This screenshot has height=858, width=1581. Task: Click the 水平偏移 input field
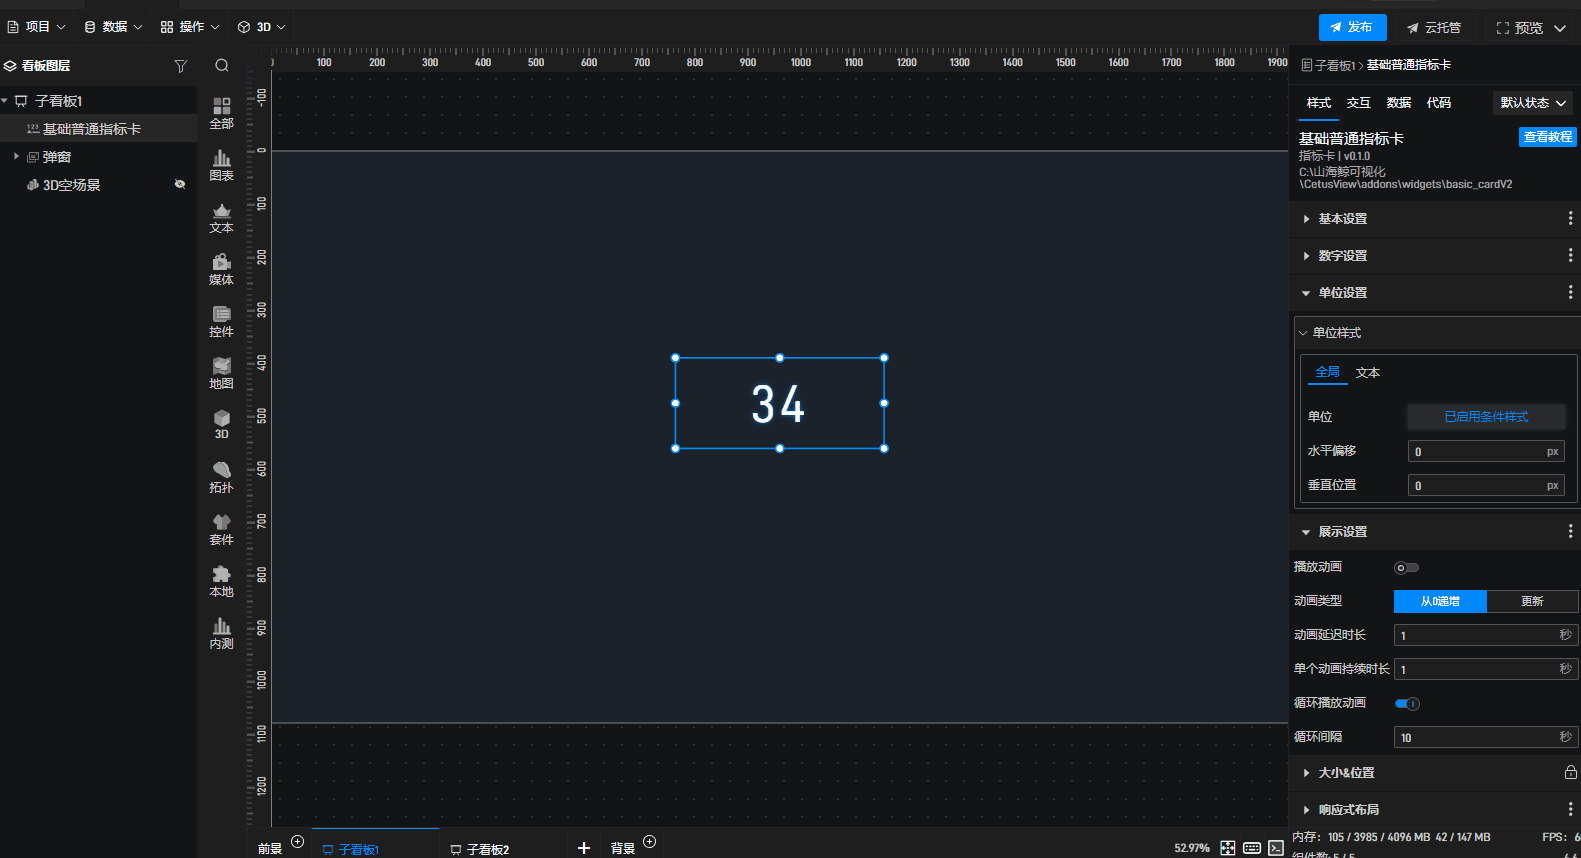pyautogui.click(x=1476, y=452)
